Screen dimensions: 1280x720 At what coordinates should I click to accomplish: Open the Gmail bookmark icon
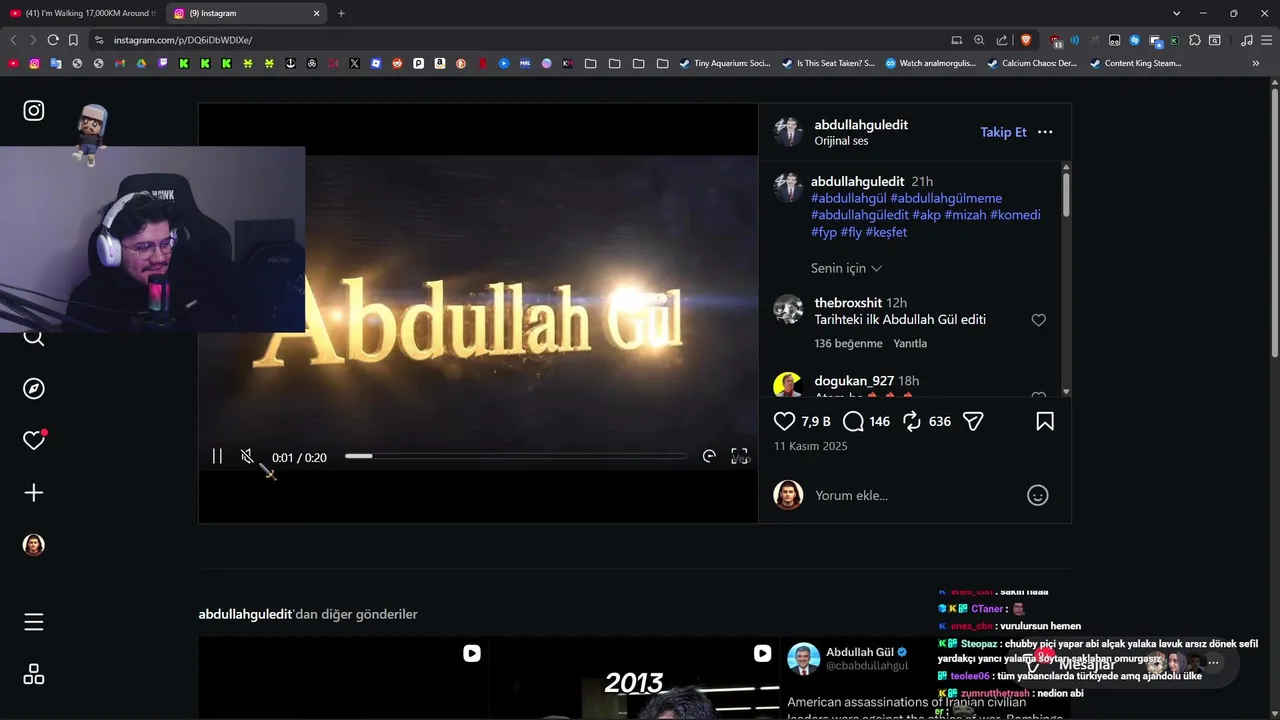(x=120, y=63)
